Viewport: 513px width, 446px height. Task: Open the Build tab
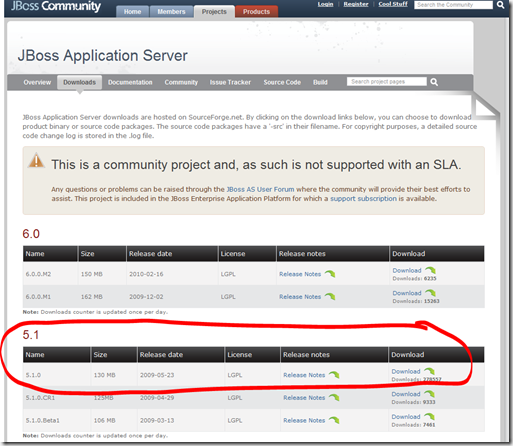tap(320, 82)
